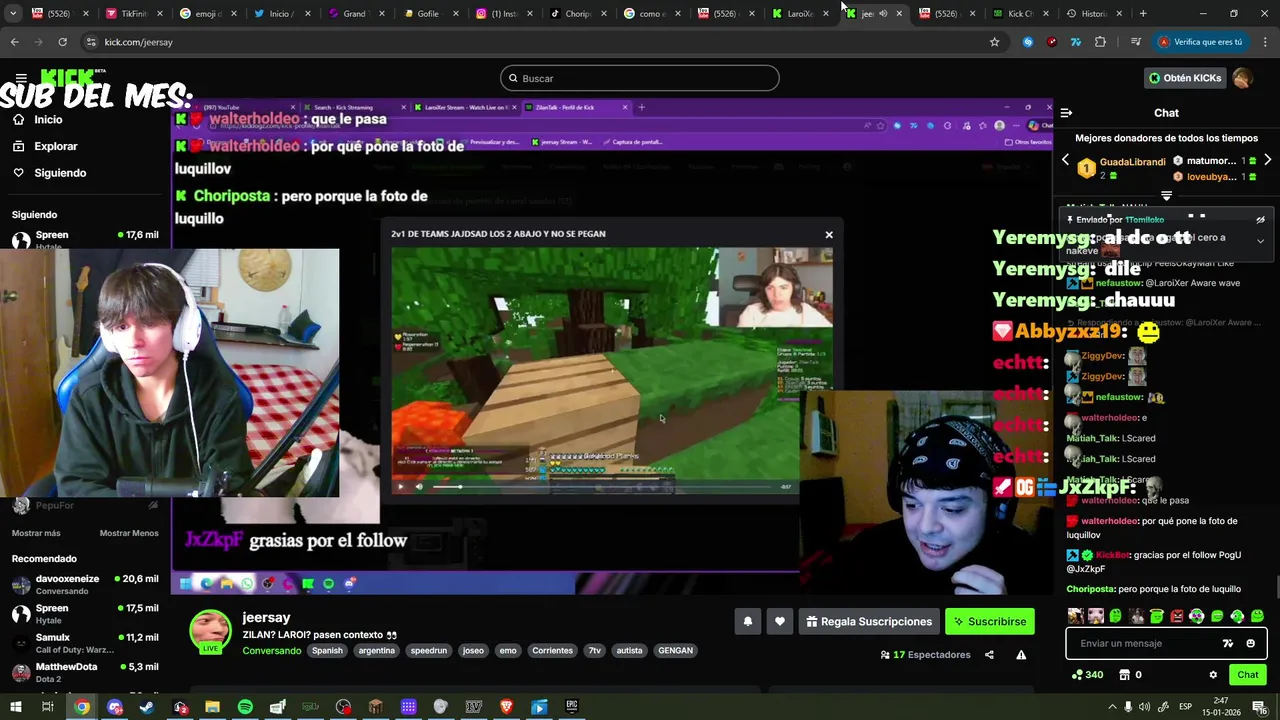This screenshot has height=720, width=1280.
Task: Open the Kick hamburger menu
Action: [x=21, y=78]
